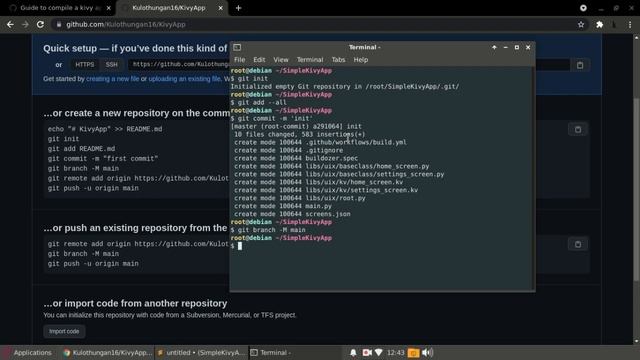
Task: Open 'uploading an existing file' link
Action: click(184, 79)
